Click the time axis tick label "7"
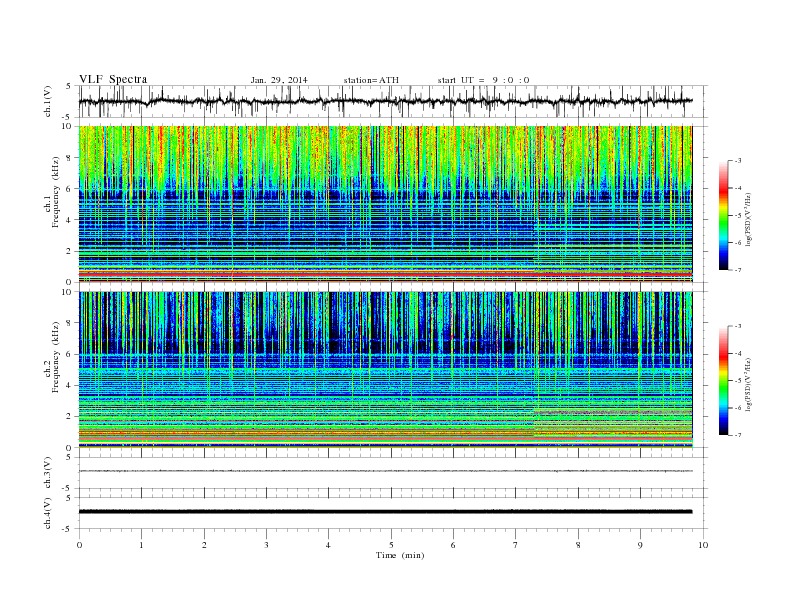This screenshot has height=612, width=792. tap(516, 545)
